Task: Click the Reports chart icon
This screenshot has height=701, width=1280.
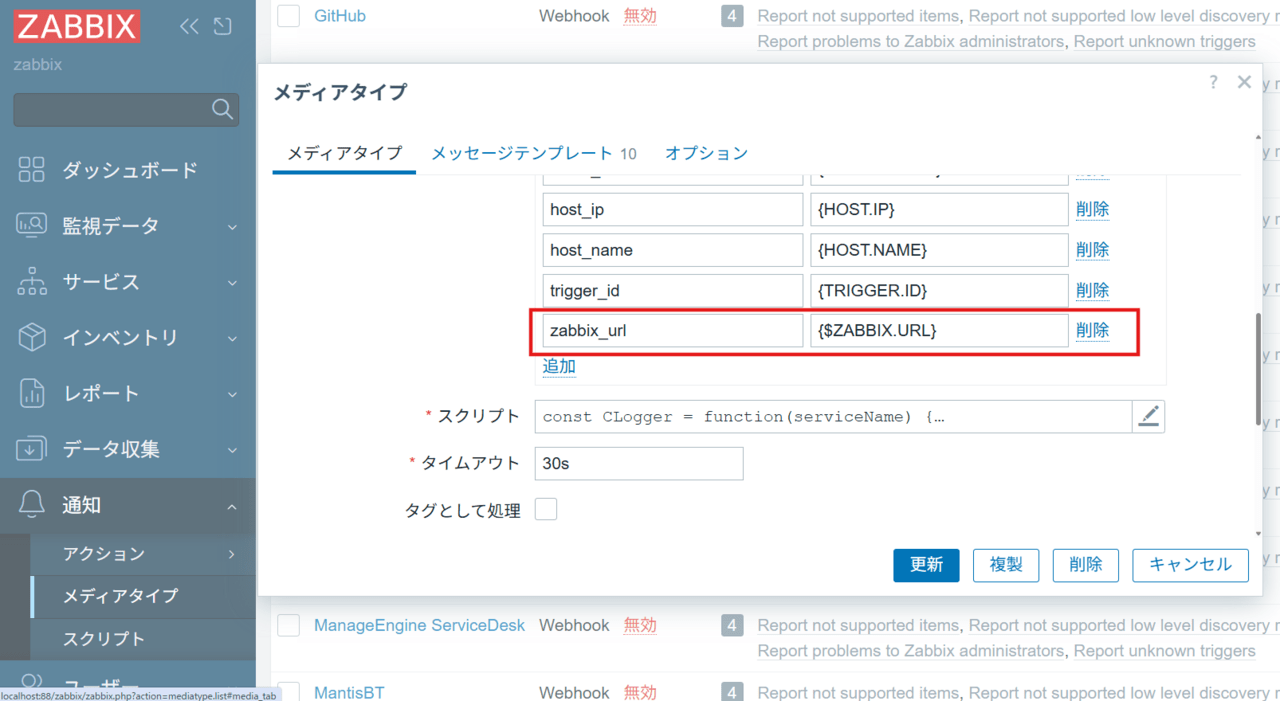Action: click(x=32, y=393)
